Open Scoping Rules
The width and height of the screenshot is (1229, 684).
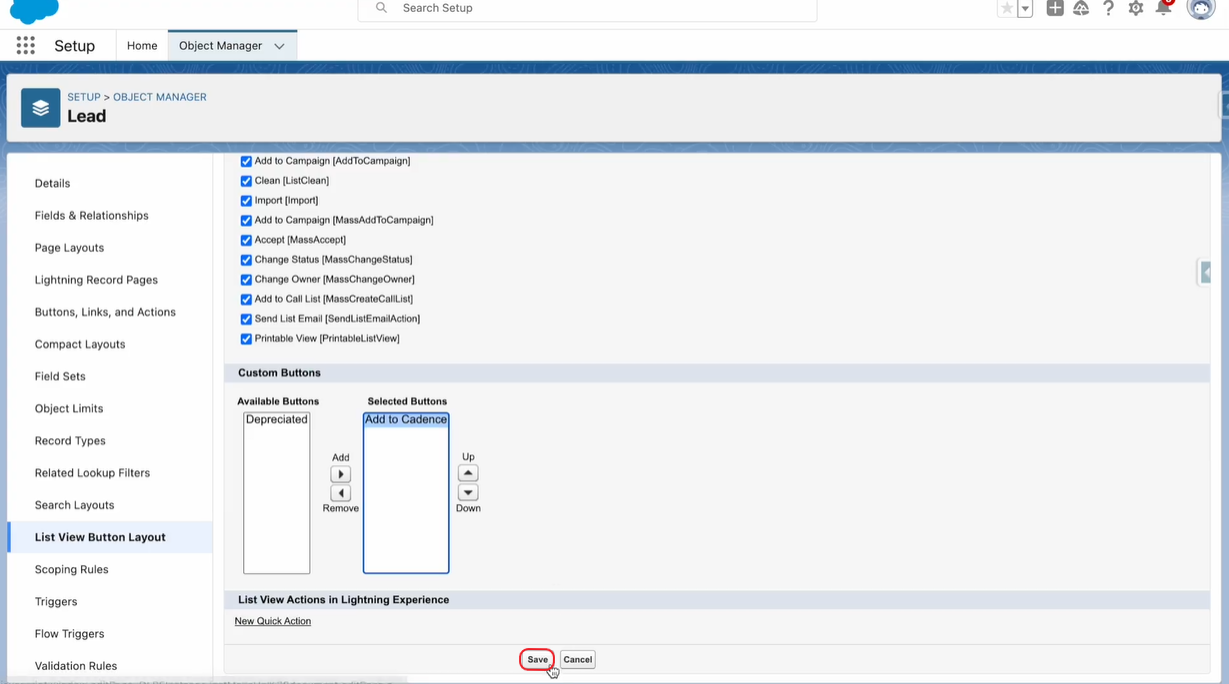click(72, 569)
